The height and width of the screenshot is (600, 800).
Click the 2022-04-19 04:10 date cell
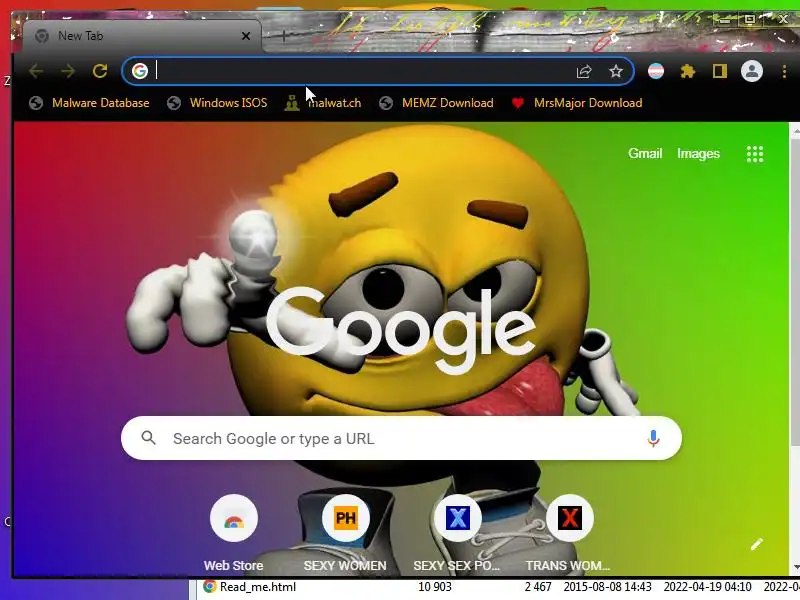coord(707,587)
